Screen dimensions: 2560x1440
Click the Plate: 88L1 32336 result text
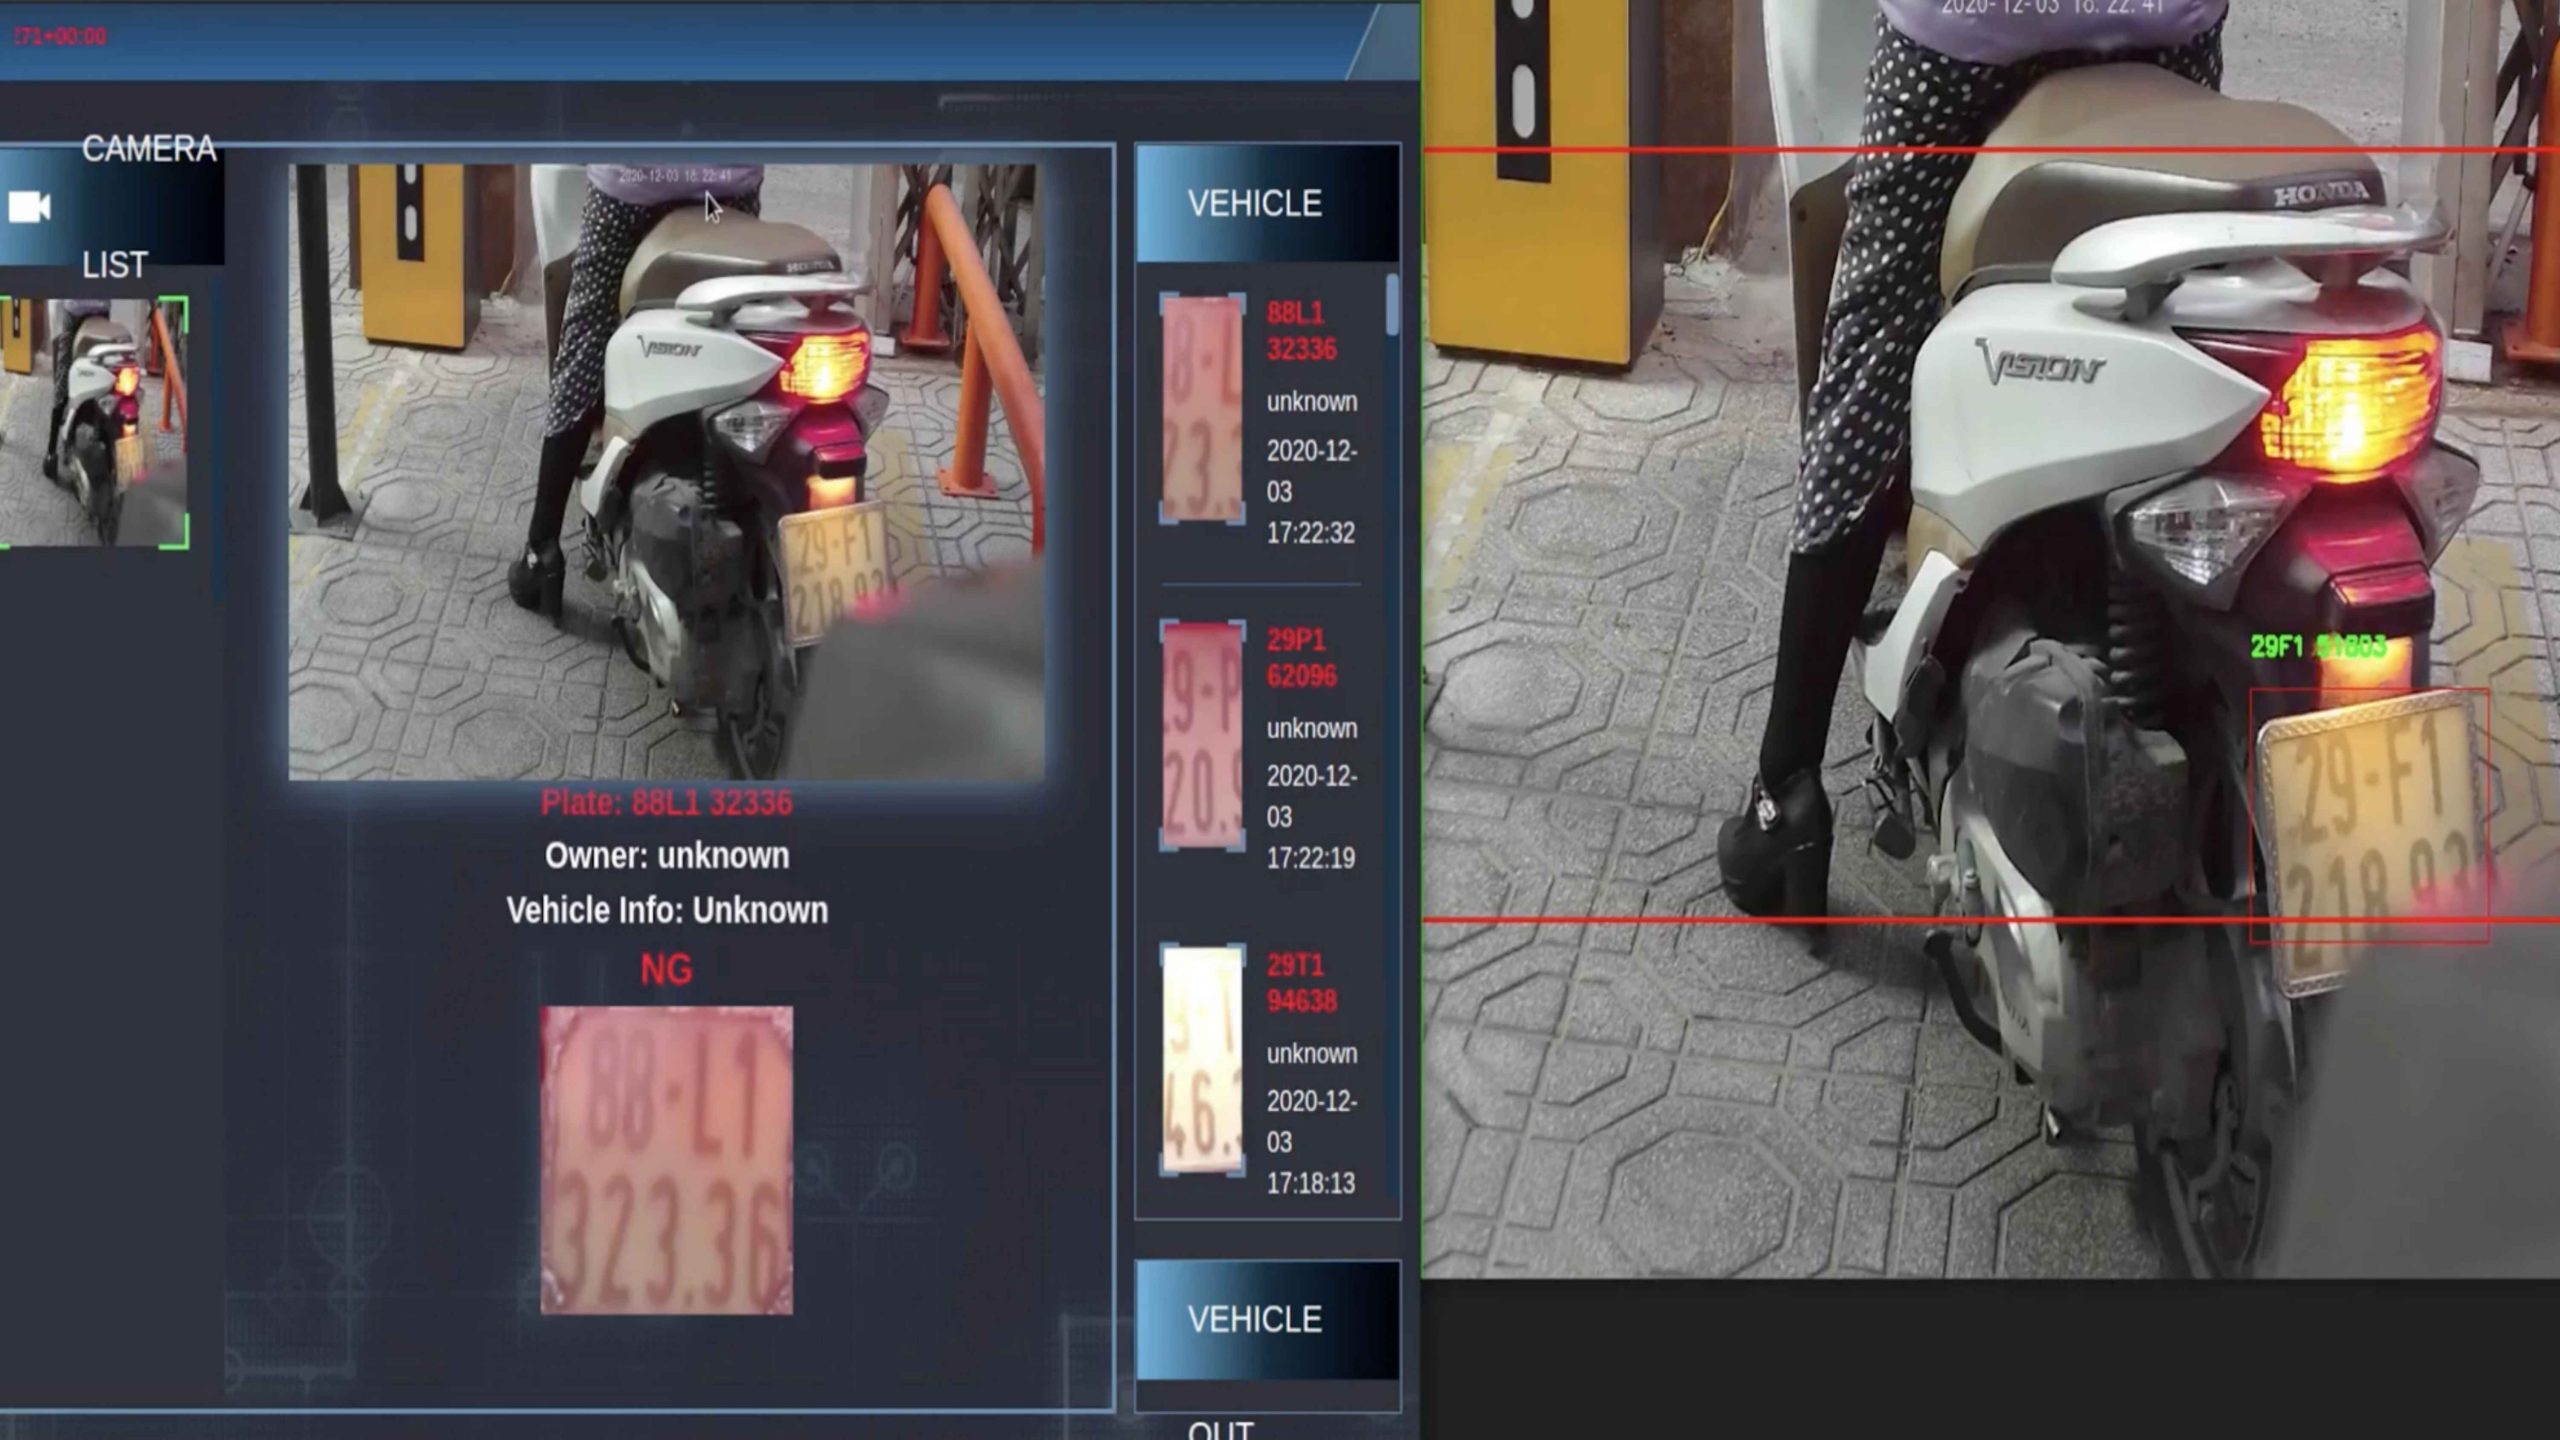(666, 803)
